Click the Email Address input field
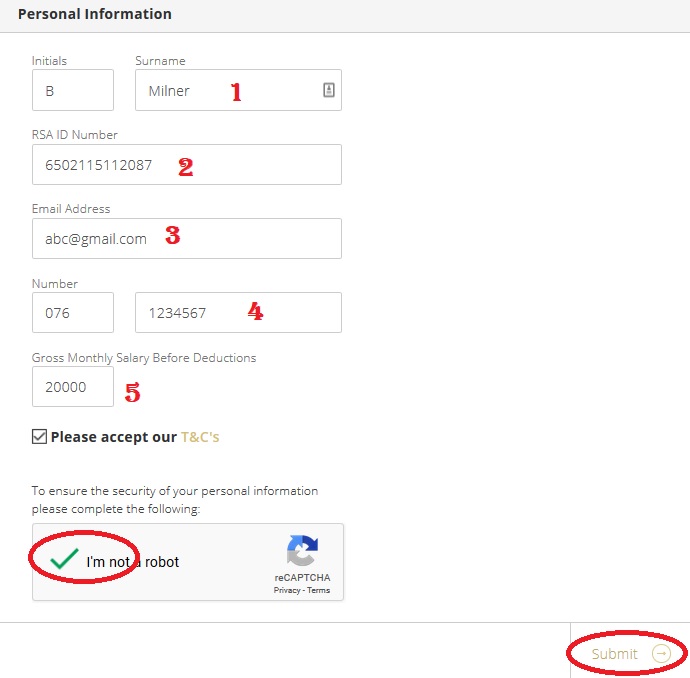Image resolution: width=690 pixels, height=678 pixels. tap(186, 239)
